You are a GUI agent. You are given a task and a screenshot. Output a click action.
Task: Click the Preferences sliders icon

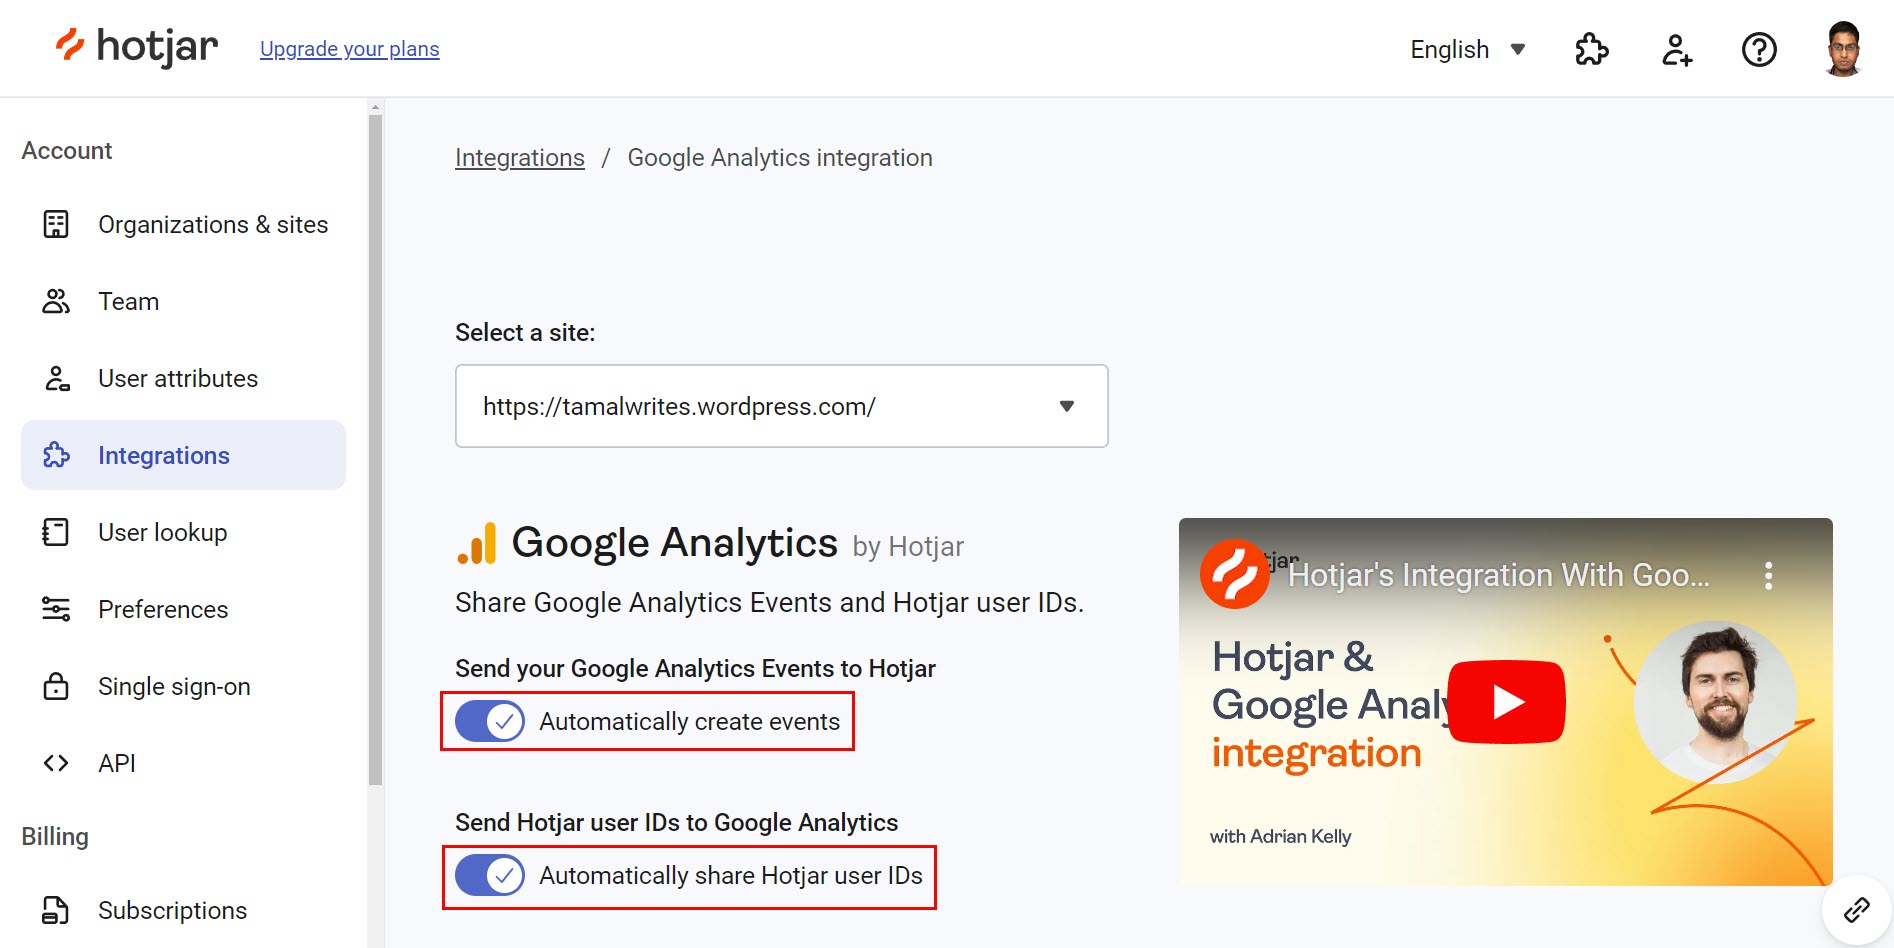[x=56, y=609]
